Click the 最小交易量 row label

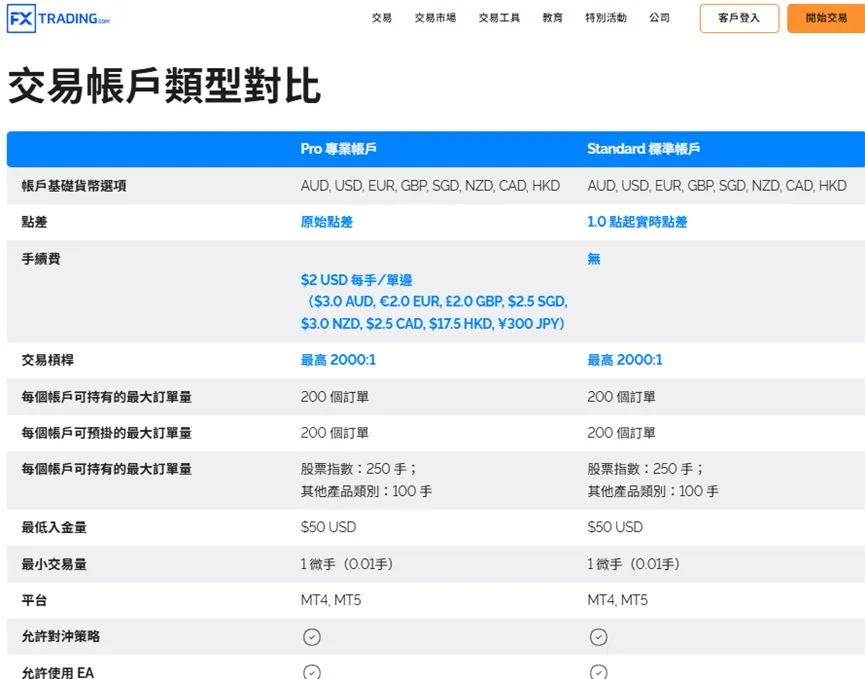point(54,564)
